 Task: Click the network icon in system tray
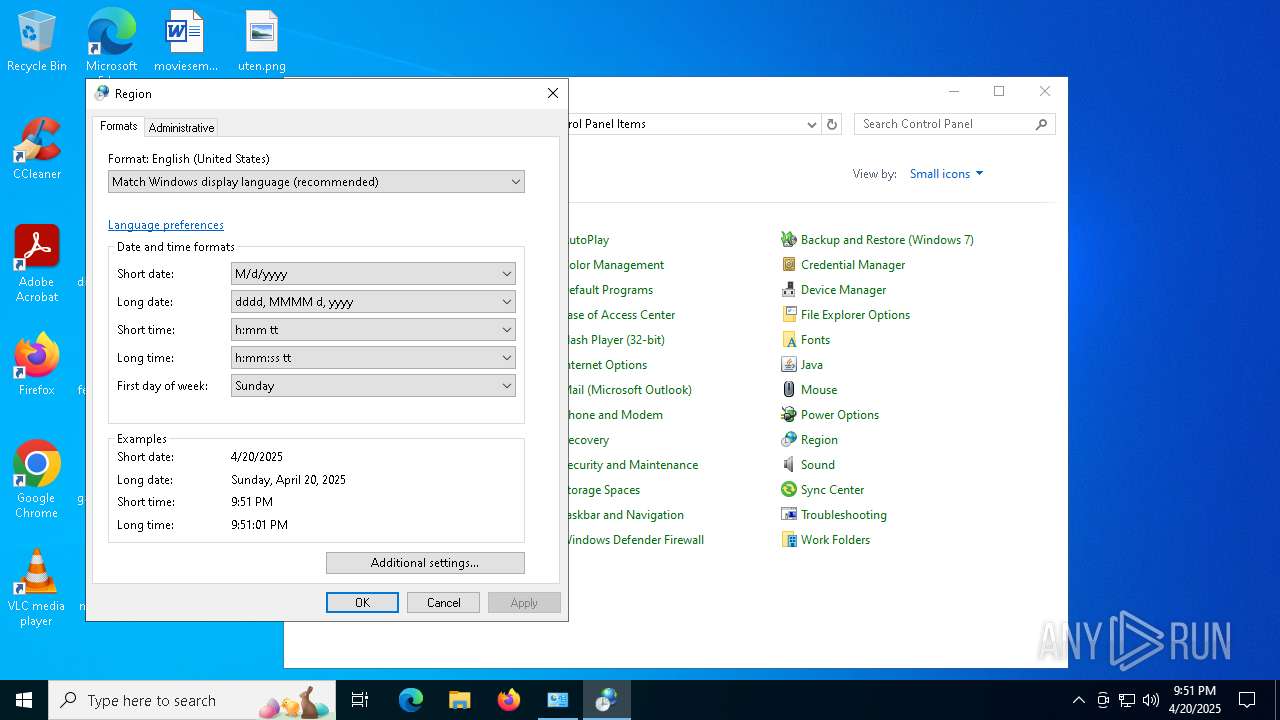1127,700
